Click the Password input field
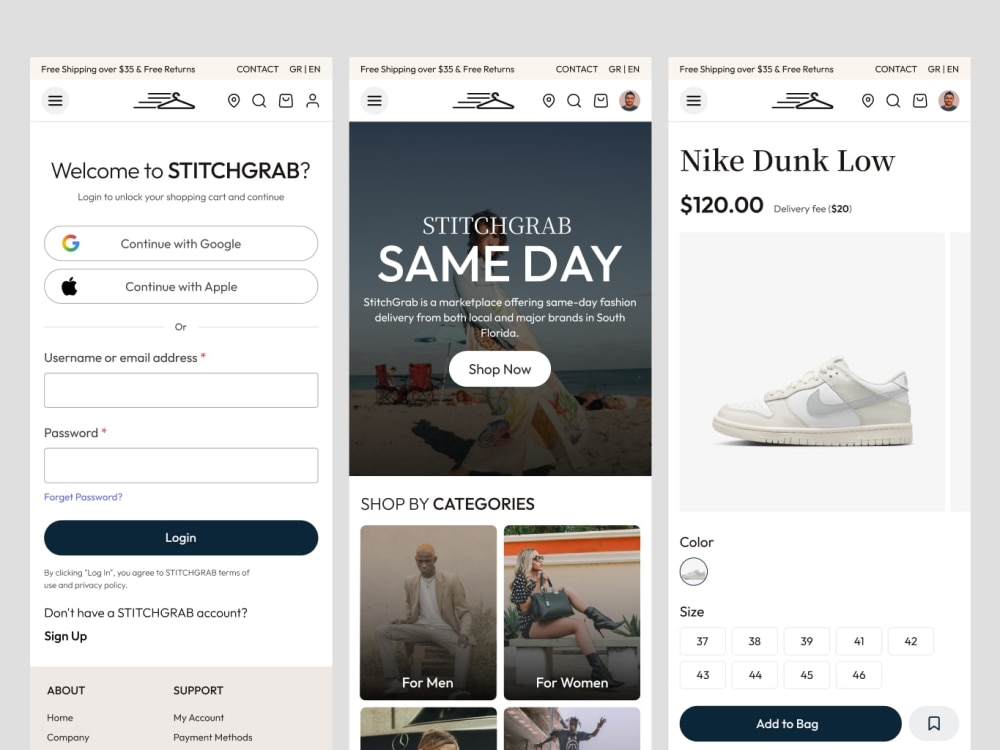Screen dimensions: 1000x750 click(x=181, y=465)
